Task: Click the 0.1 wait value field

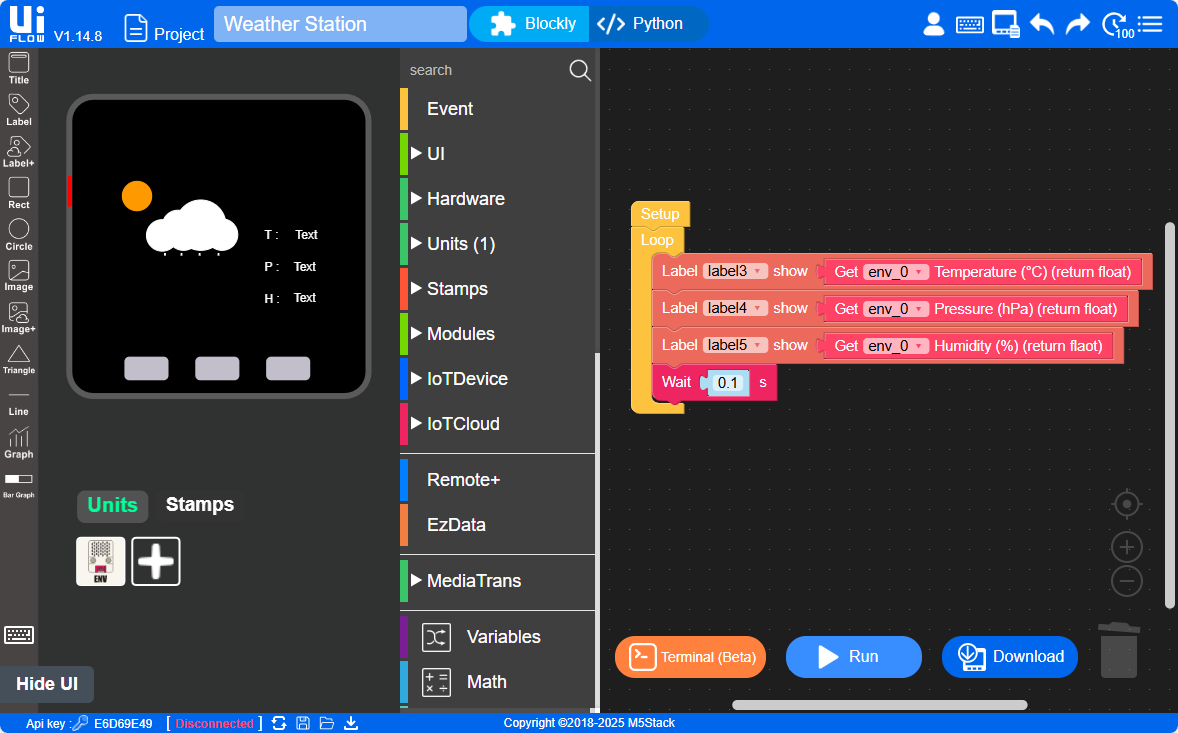Action: point(727,383)
